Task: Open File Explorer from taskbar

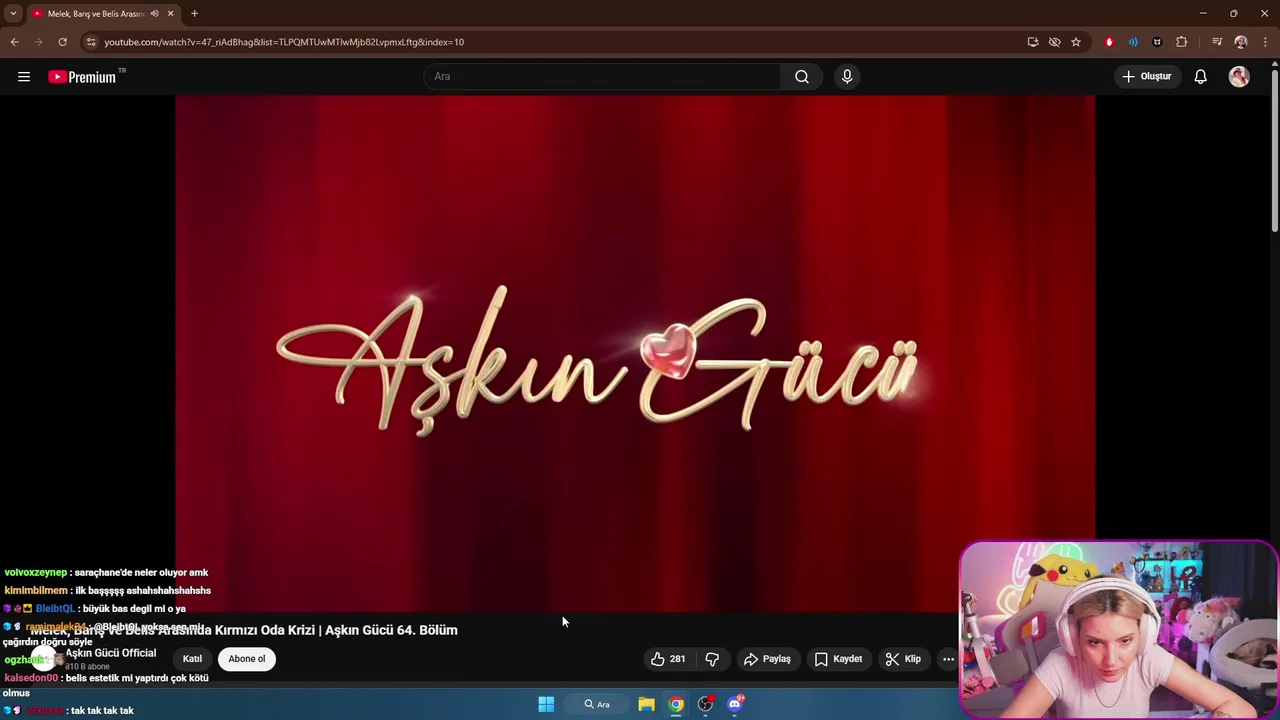Action: pyautogui.click(x=646, y=704)
